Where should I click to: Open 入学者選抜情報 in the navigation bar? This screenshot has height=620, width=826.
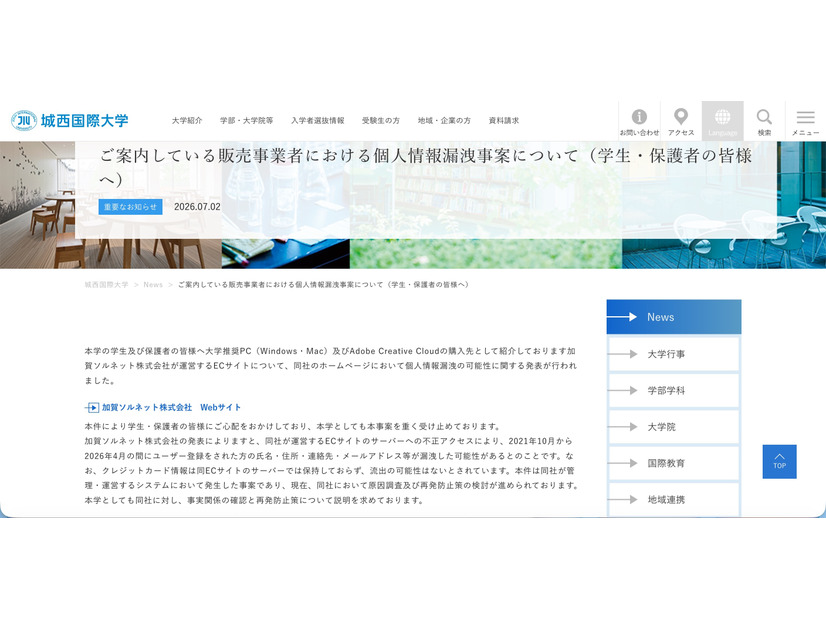point(318,121)
